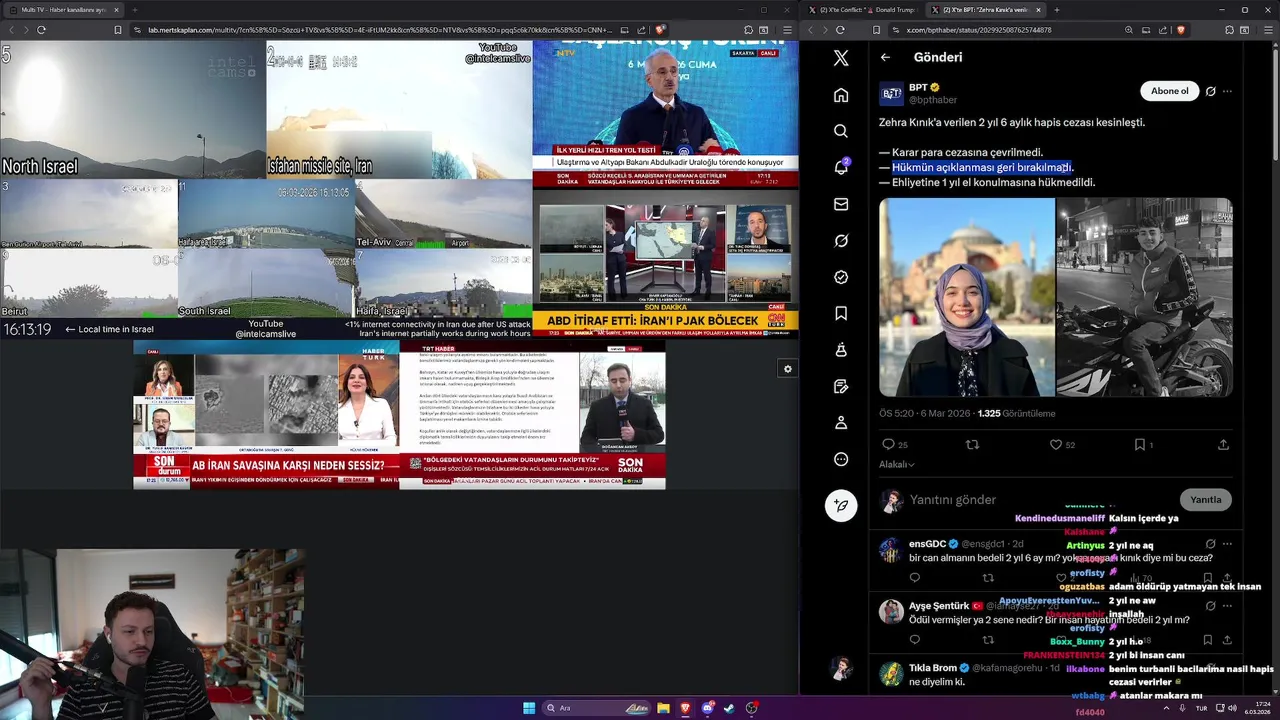Select the intelcamslive multi-camera stream
1280x720 pixels.
point(266,190)
